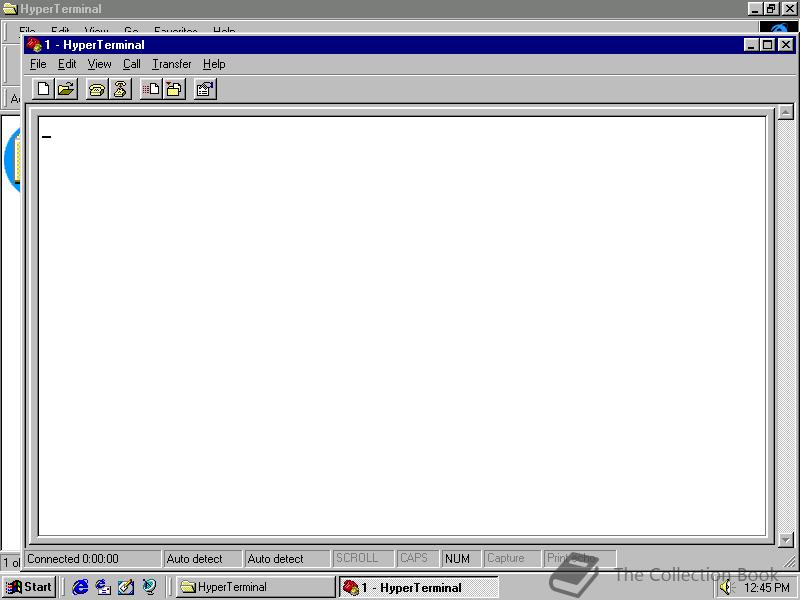
Task: Click inside the white terminal text area
Action: coord(402,327)
